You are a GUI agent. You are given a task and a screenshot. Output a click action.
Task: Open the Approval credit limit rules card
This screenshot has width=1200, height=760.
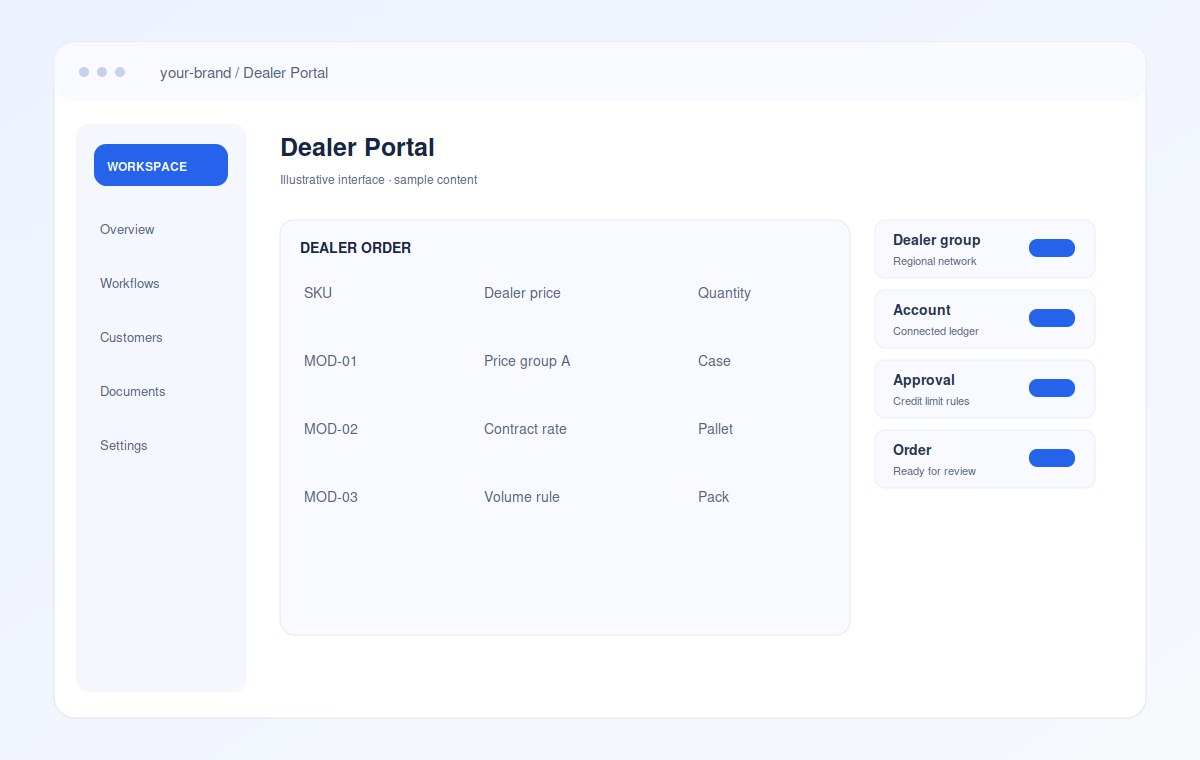[x=985, y=389]
